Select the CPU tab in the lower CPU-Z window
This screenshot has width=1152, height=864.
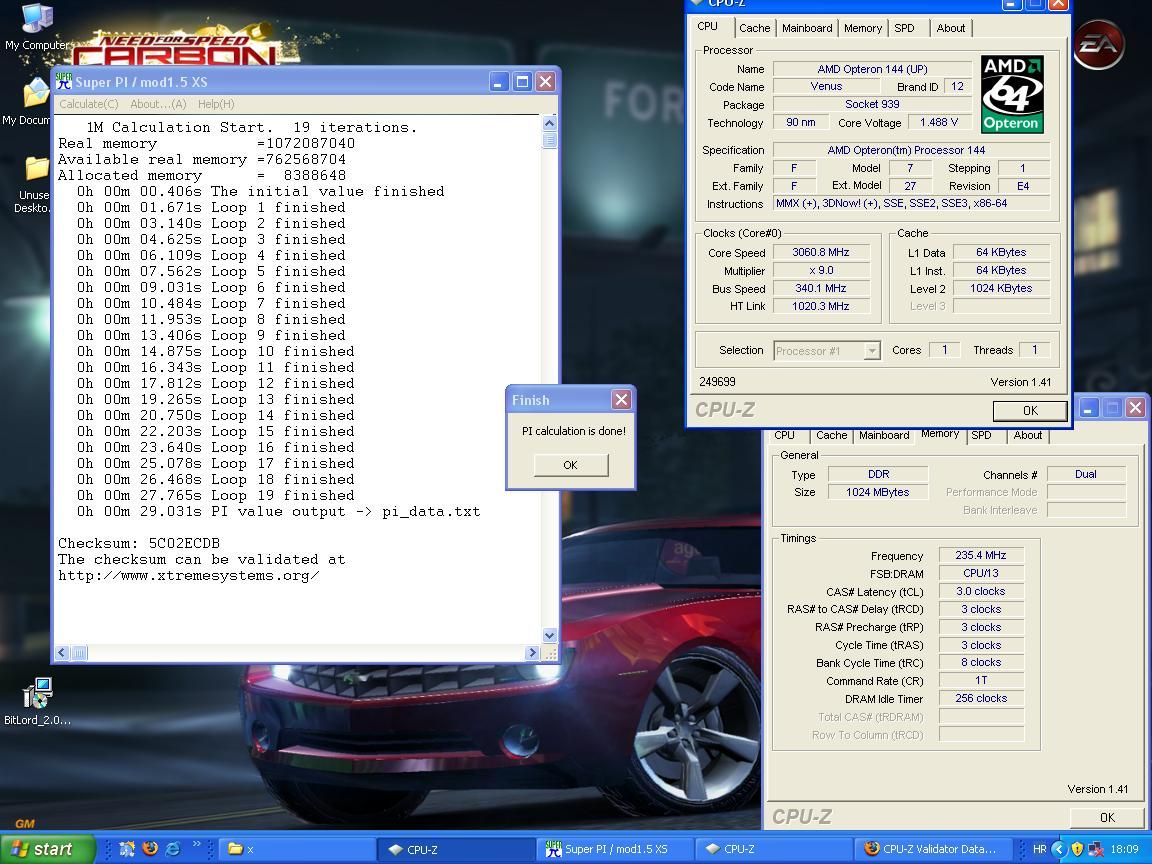(x=785, y=435)
